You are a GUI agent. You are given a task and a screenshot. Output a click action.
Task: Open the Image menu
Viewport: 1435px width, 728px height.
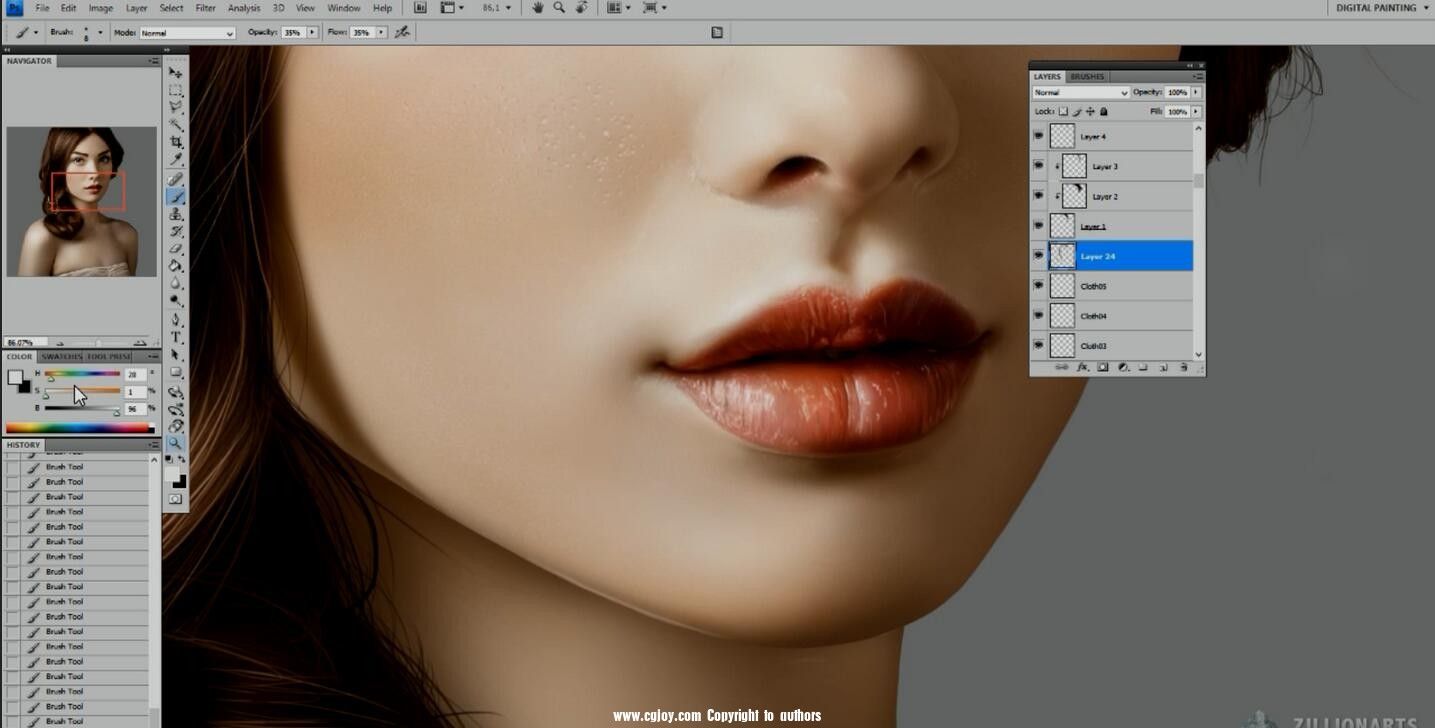click(x=100, y=8)
